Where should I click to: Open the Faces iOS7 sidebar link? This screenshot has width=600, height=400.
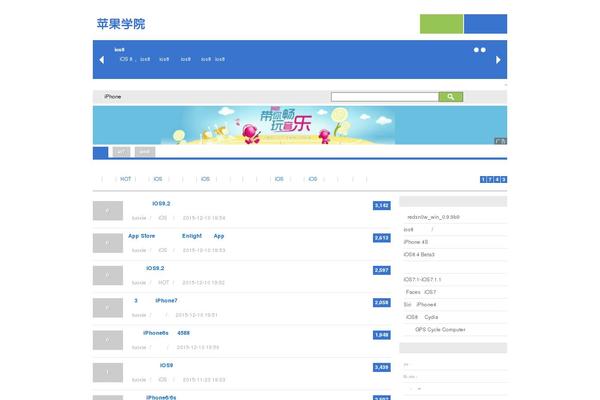click(x=421, y=292)
